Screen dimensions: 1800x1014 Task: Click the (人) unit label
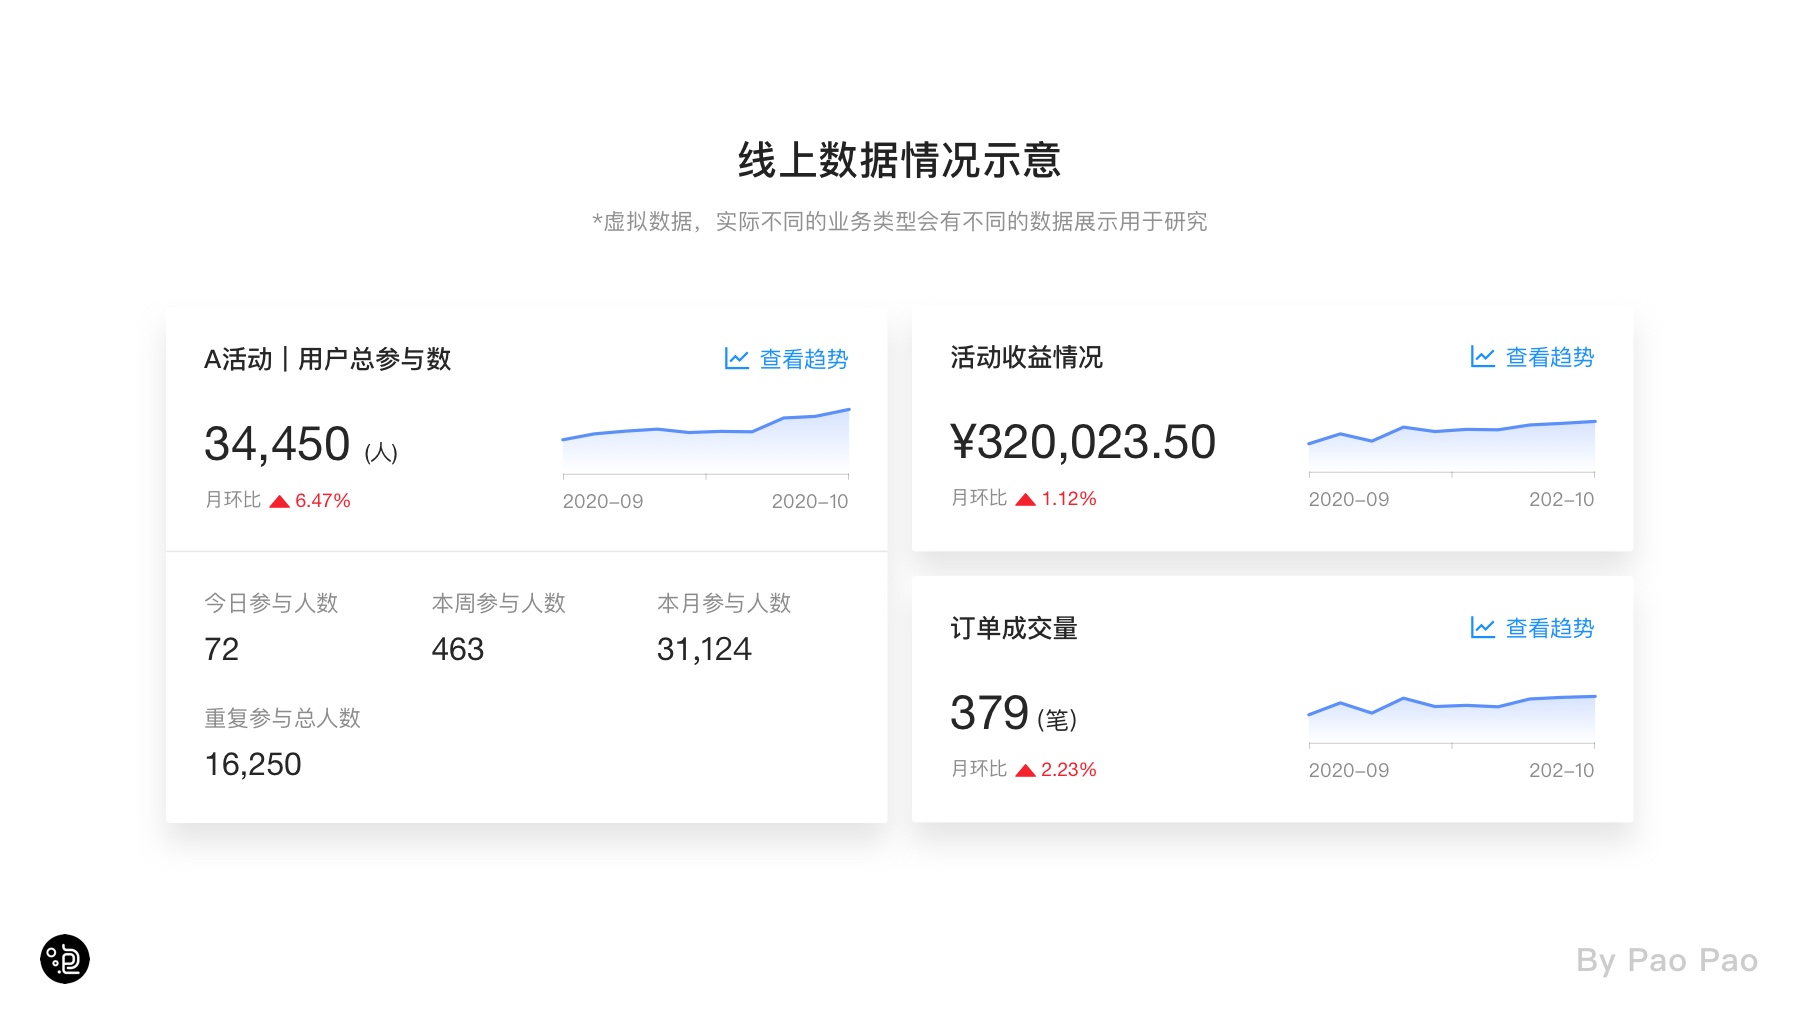(381, 453)
